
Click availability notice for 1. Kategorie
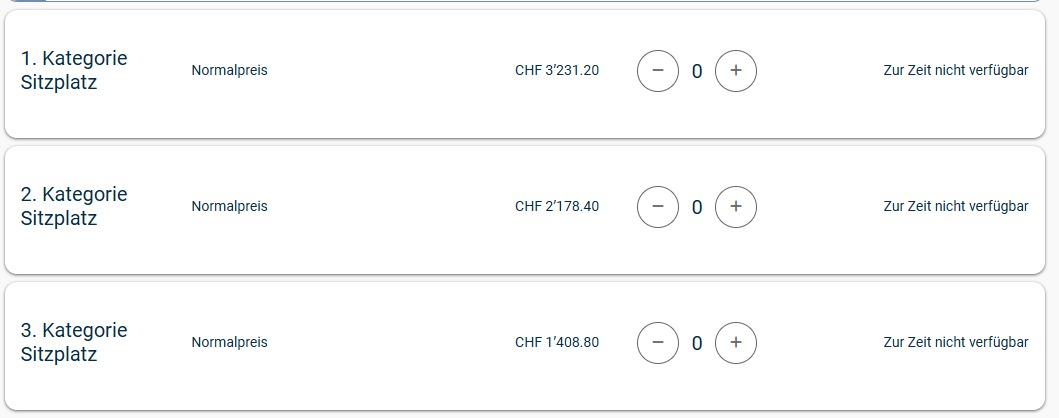click(x=955, y=71)
